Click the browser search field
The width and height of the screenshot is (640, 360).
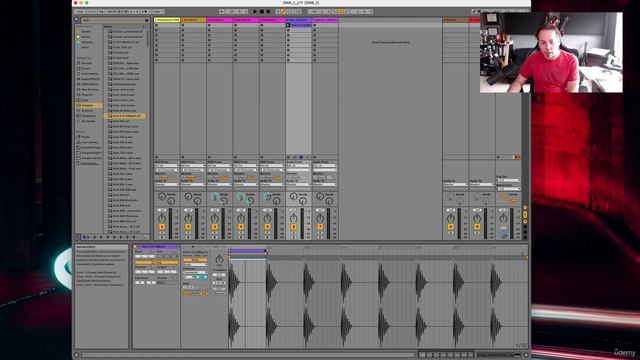[114, 20]
